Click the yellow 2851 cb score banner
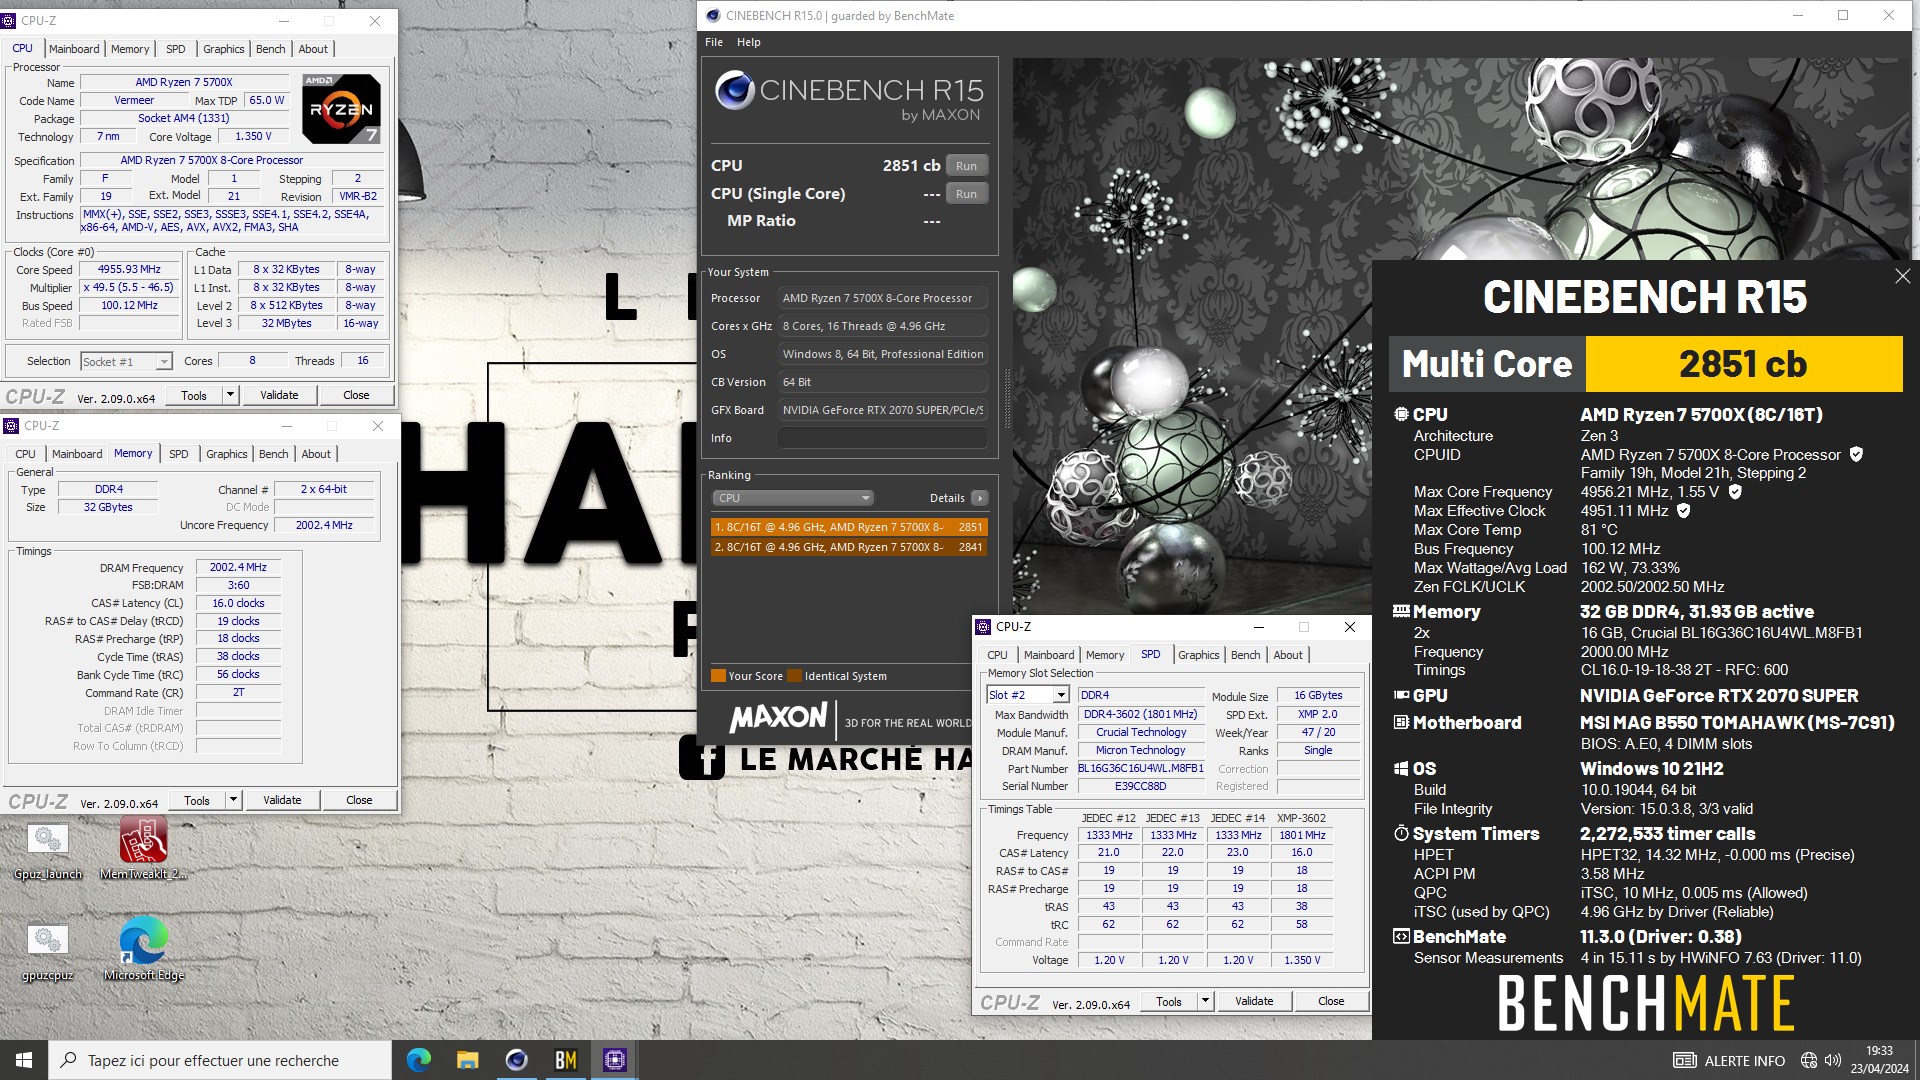The image size is (1920, 1080). pyautogui.click(x=1743, y=364)
